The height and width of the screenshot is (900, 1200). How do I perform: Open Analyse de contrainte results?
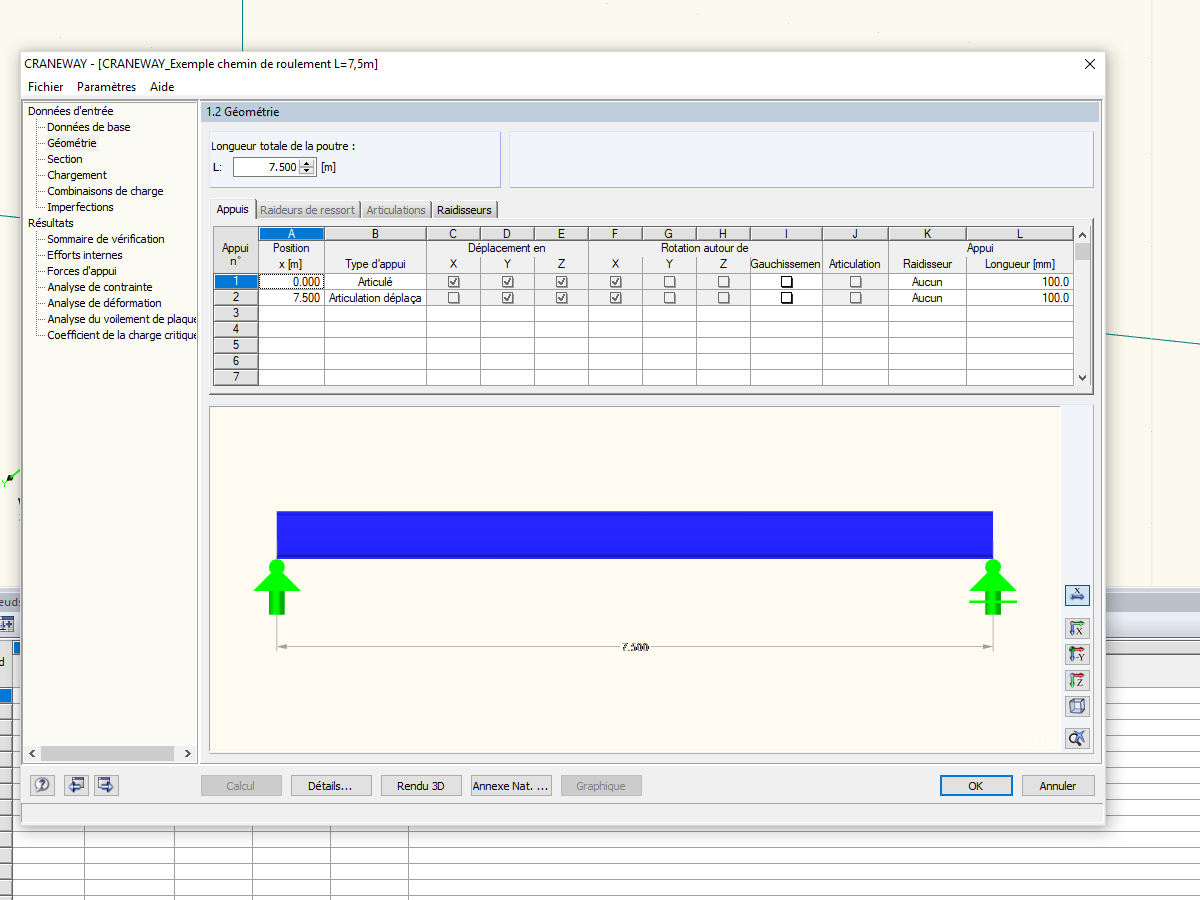click(x=100, y=287)
